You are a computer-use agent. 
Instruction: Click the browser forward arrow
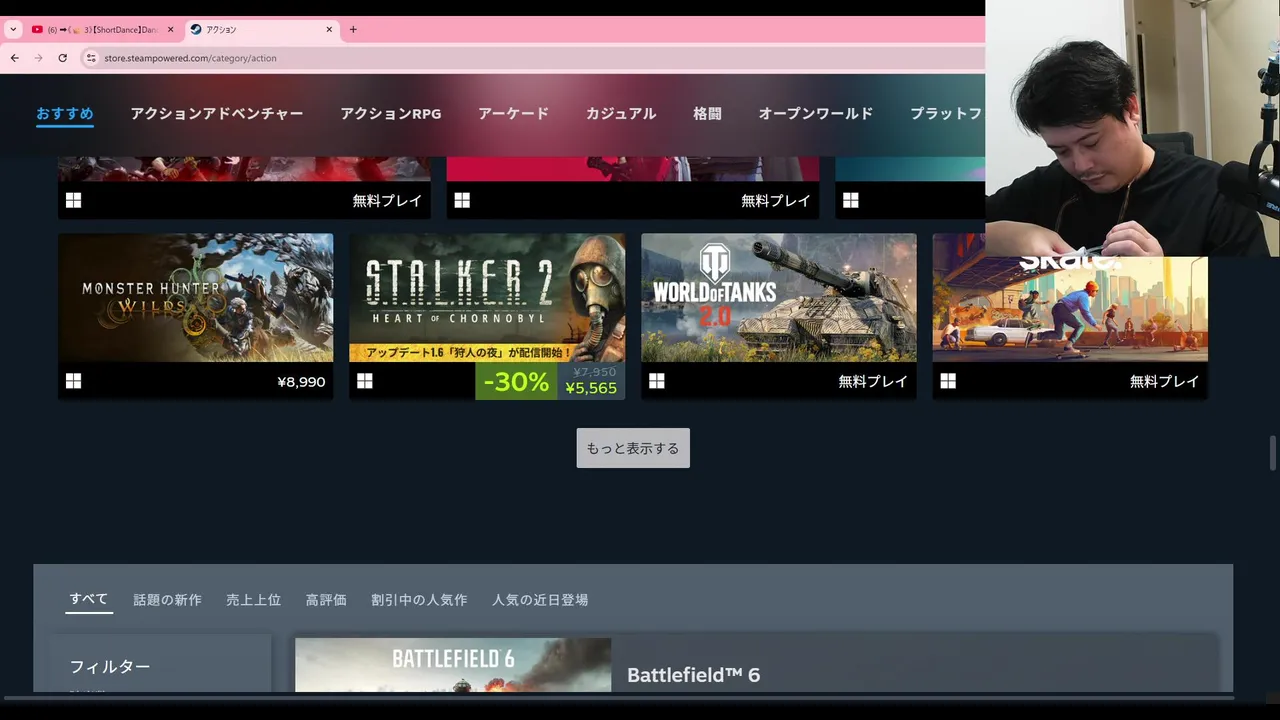[38, 58]
